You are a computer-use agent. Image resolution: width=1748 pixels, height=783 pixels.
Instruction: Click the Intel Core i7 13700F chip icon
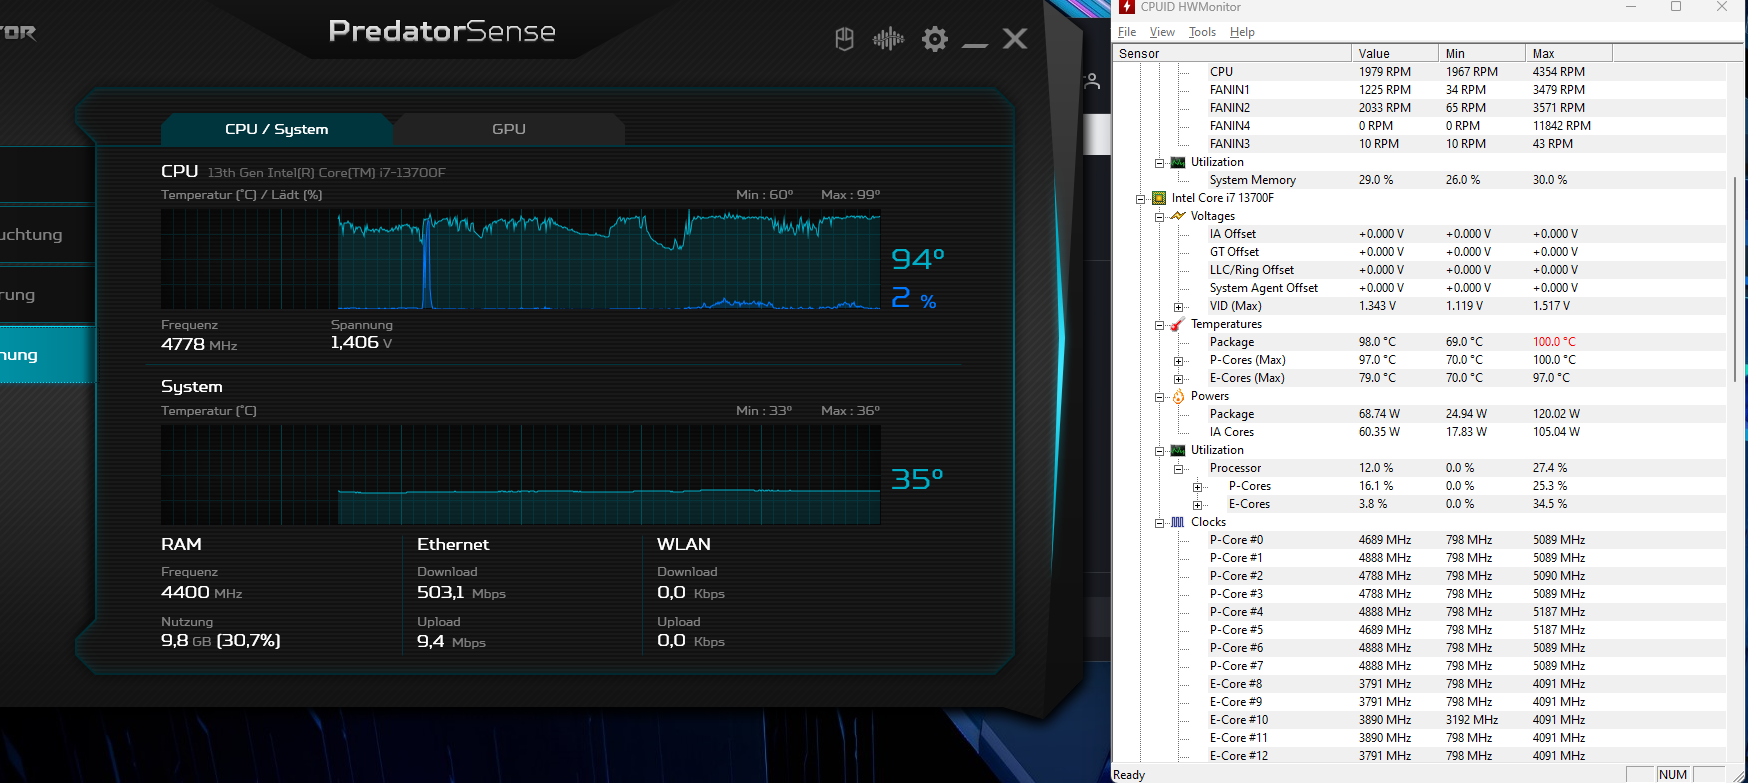(1159, 198)
